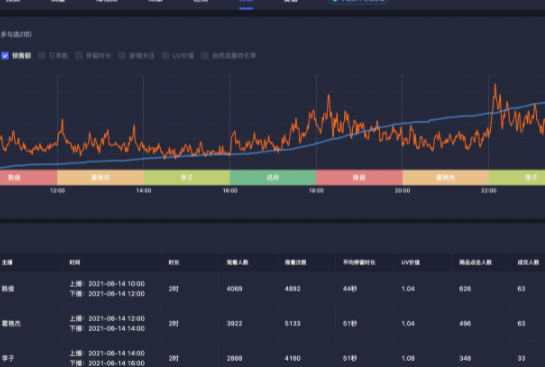545x367 pixels.
Task: Click the 商品点击人数 column header
Action: click(x=475, y=262)
